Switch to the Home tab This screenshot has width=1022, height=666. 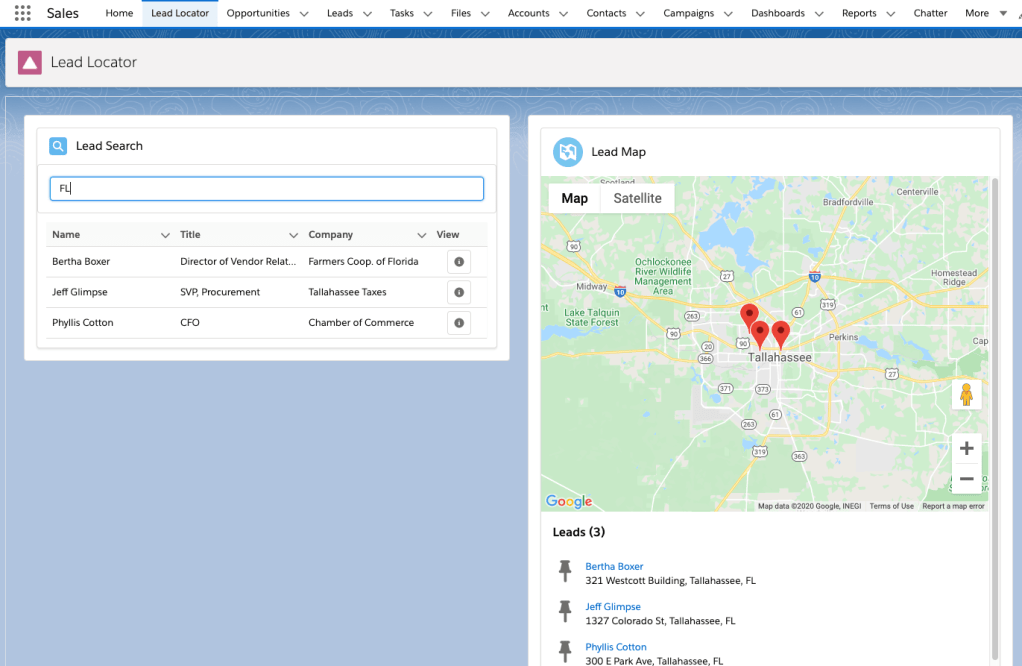(119, 13)
